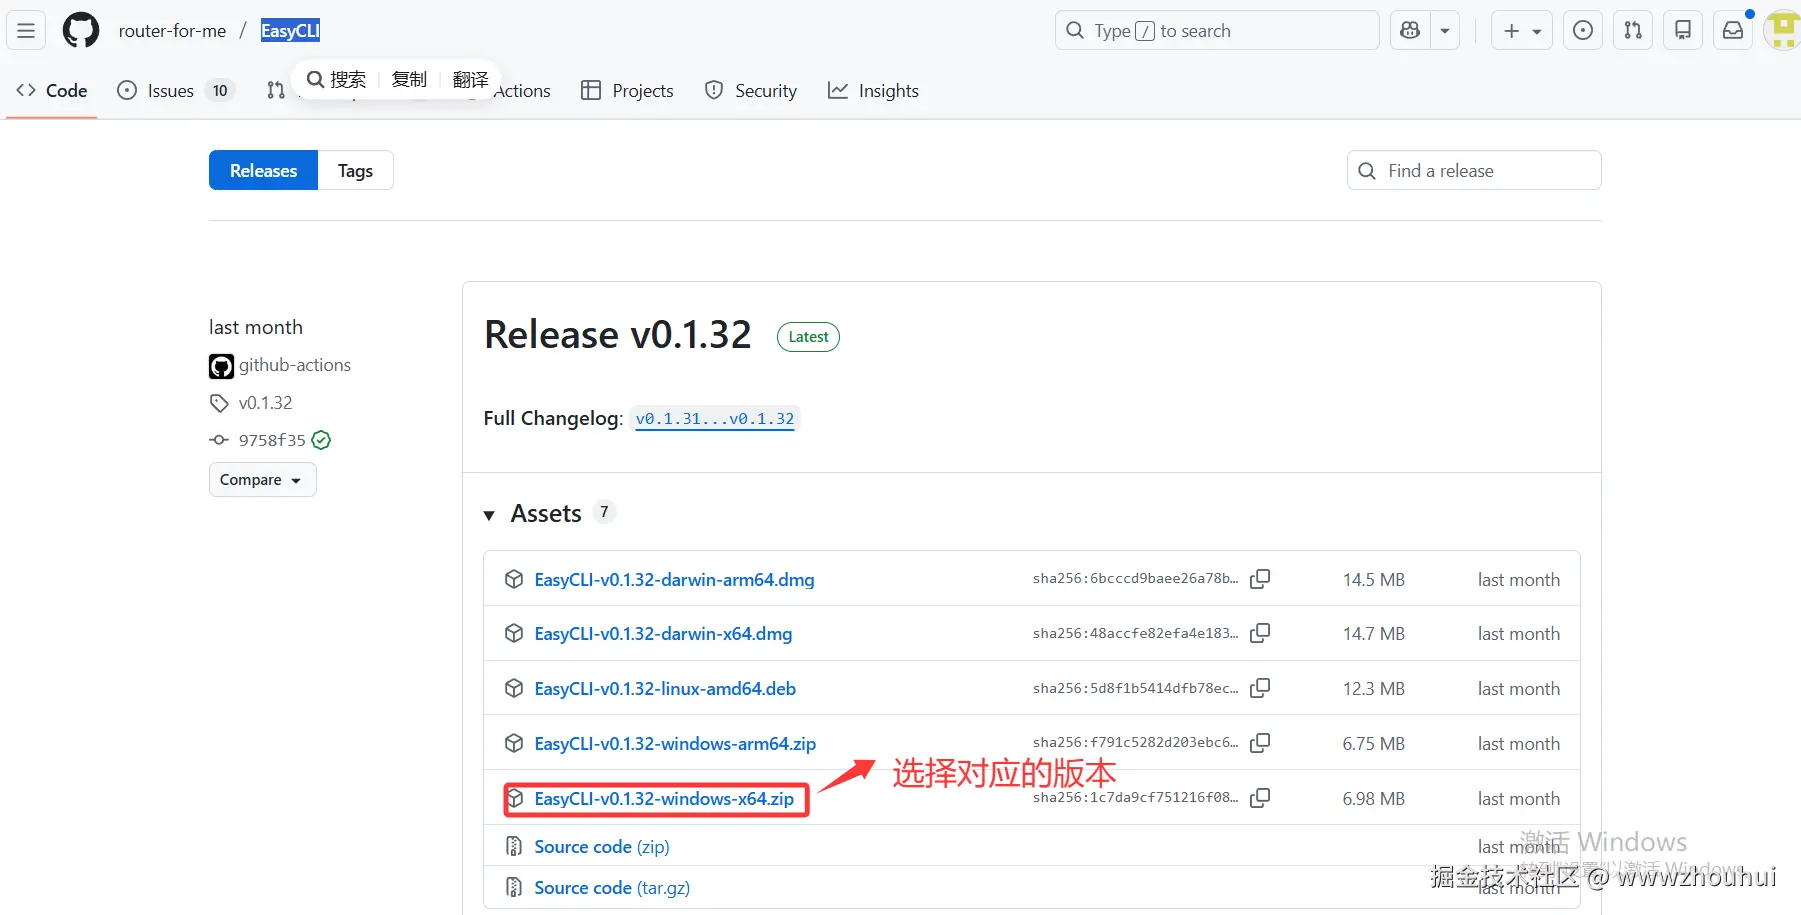Copy the sha256 for windows-x64.zip
This screenshot has width=1801, height=915.
point(1260,798)
